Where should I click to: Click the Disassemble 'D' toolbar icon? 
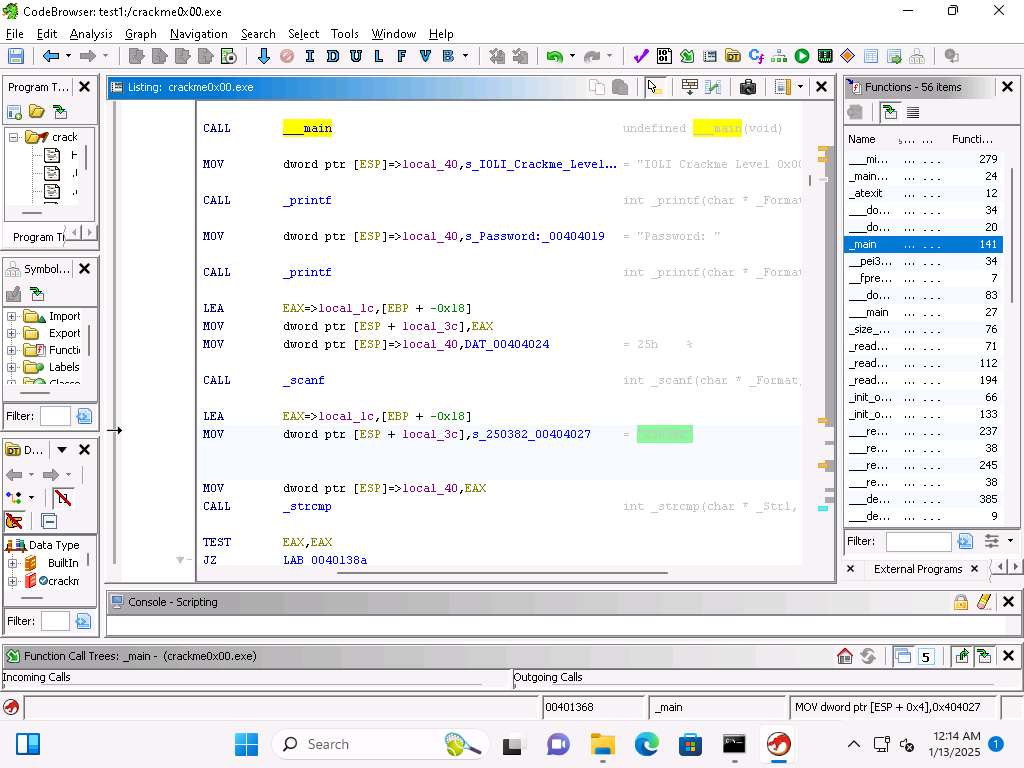pos(332,56)
